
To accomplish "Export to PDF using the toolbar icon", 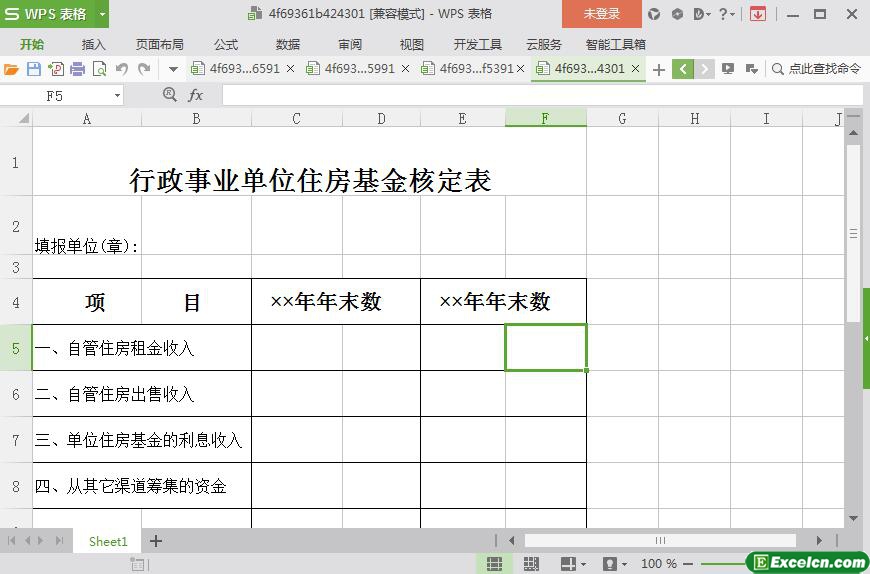I will click(x=56, y=69).
